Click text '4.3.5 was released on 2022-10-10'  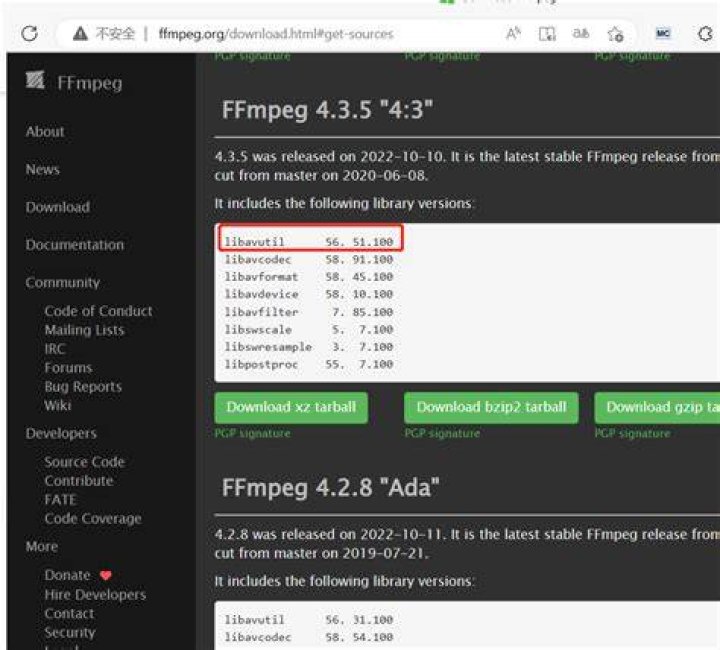pos(330,157)
